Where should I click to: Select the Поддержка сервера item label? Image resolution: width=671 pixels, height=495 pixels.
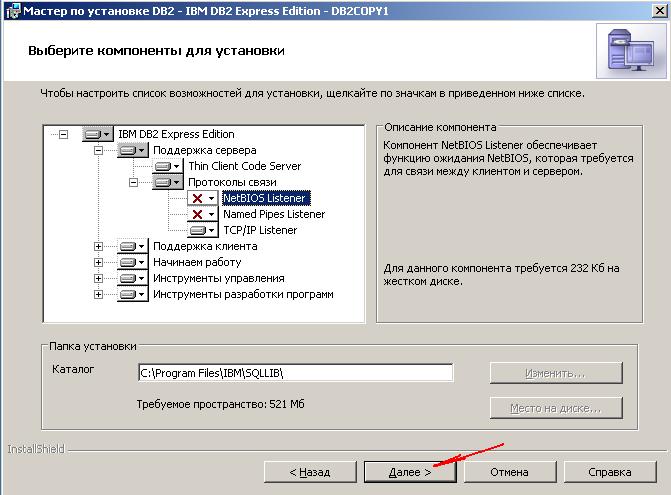click(205, 150)
